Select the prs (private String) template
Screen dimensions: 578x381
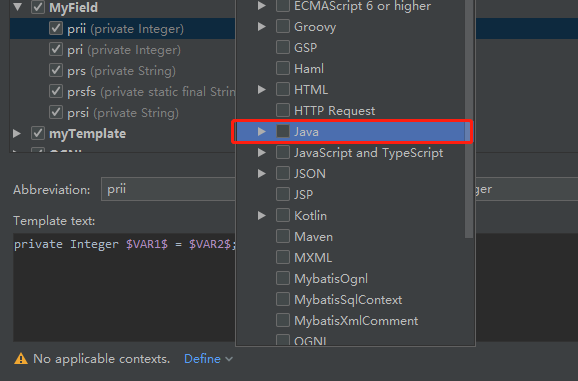point(121,70)
